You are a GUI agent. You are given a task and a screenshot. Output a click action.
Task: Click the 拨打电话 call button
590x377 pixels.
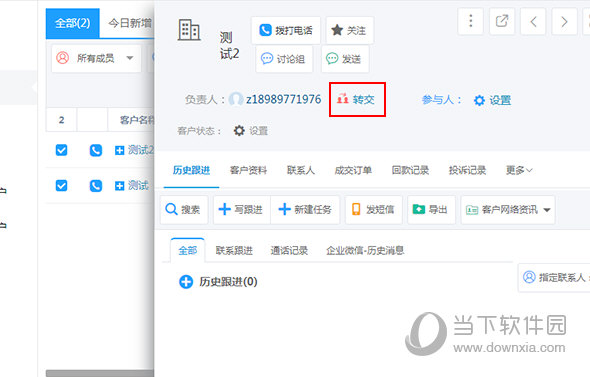coord(286,30)
